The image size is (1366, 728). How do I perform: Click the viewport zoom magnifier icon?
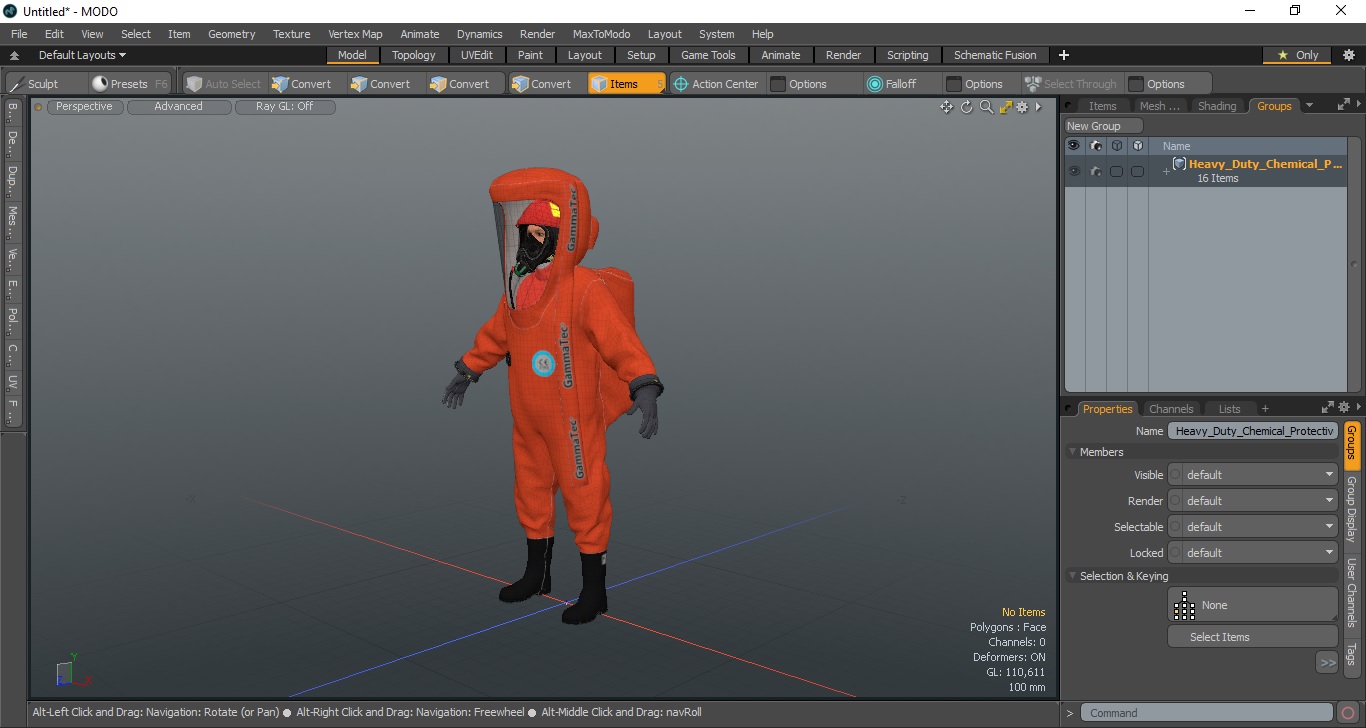click(x=986, y=107)
